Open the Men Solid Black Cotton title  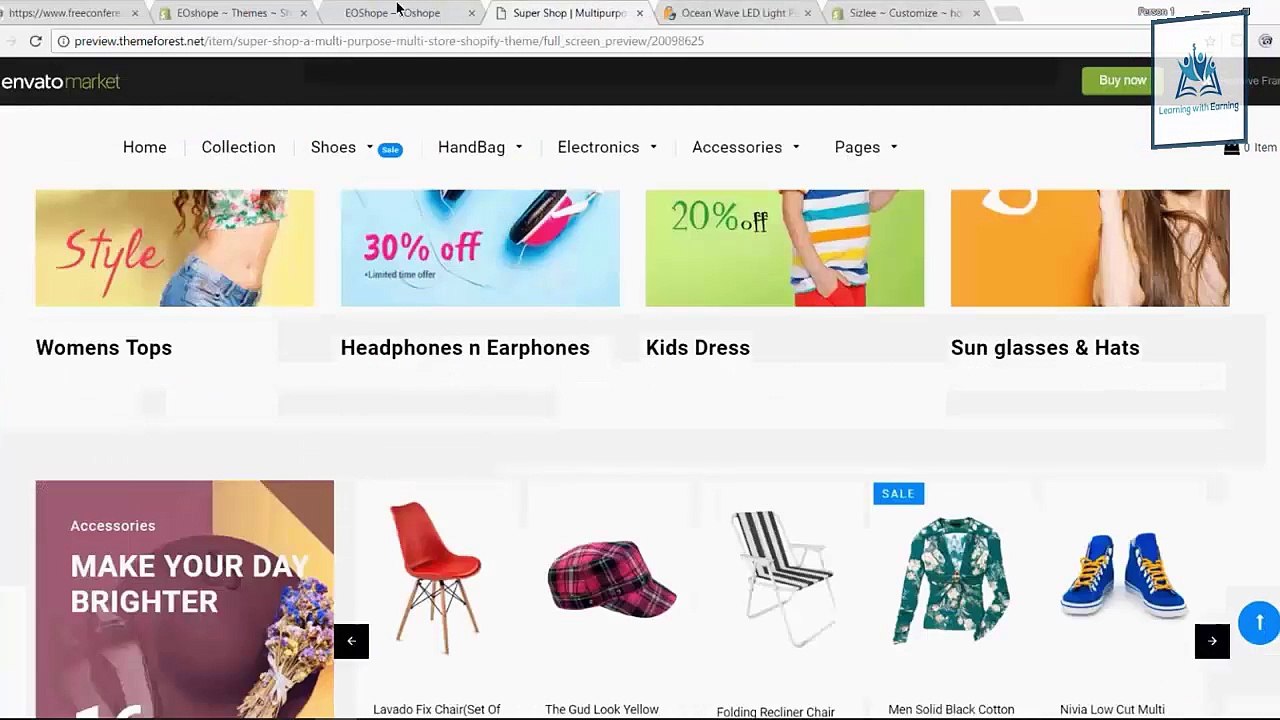[x=951, y=710]
